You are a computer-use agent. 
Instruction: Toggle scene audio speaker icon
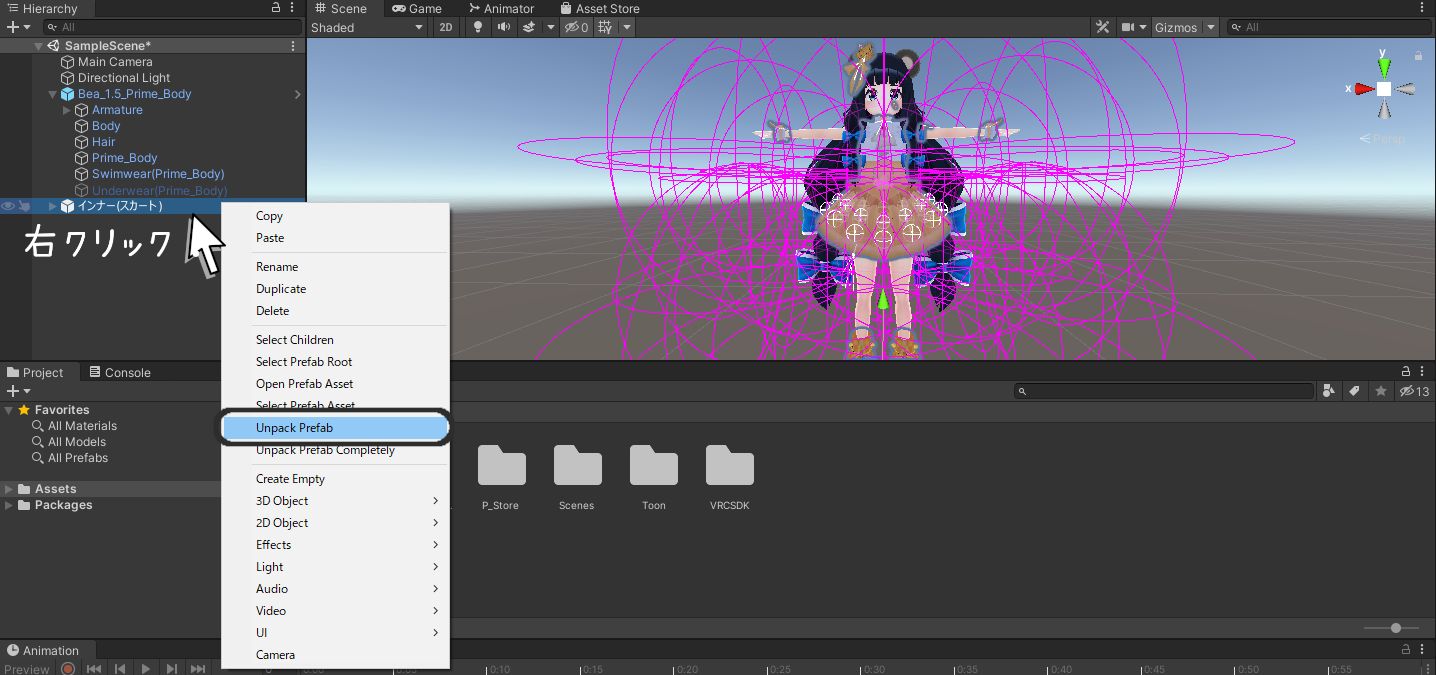(503, 27)
